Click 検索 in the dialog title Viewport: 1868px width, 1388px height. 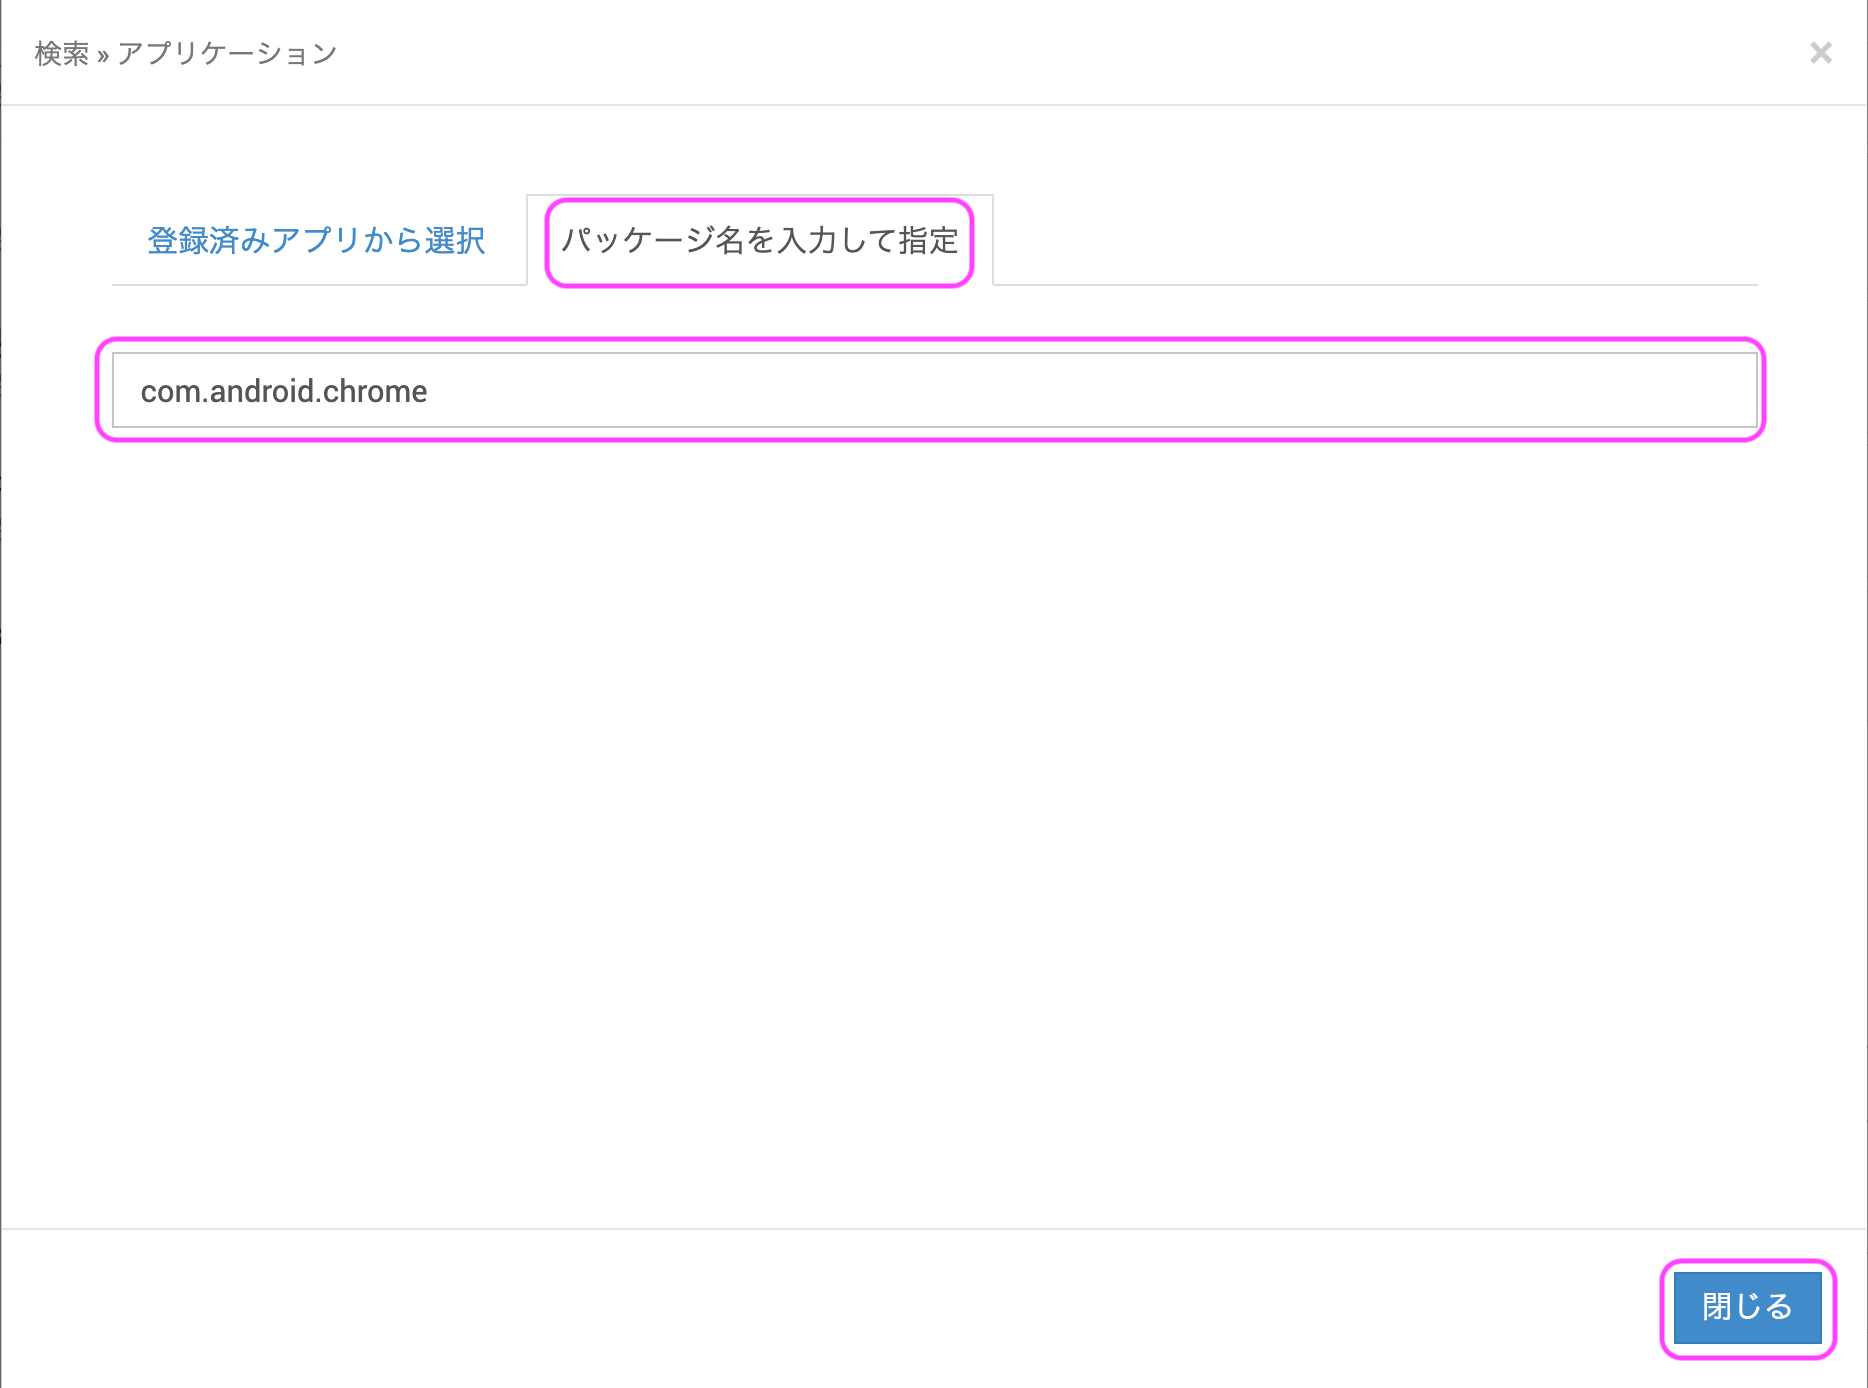coord(61,53)
